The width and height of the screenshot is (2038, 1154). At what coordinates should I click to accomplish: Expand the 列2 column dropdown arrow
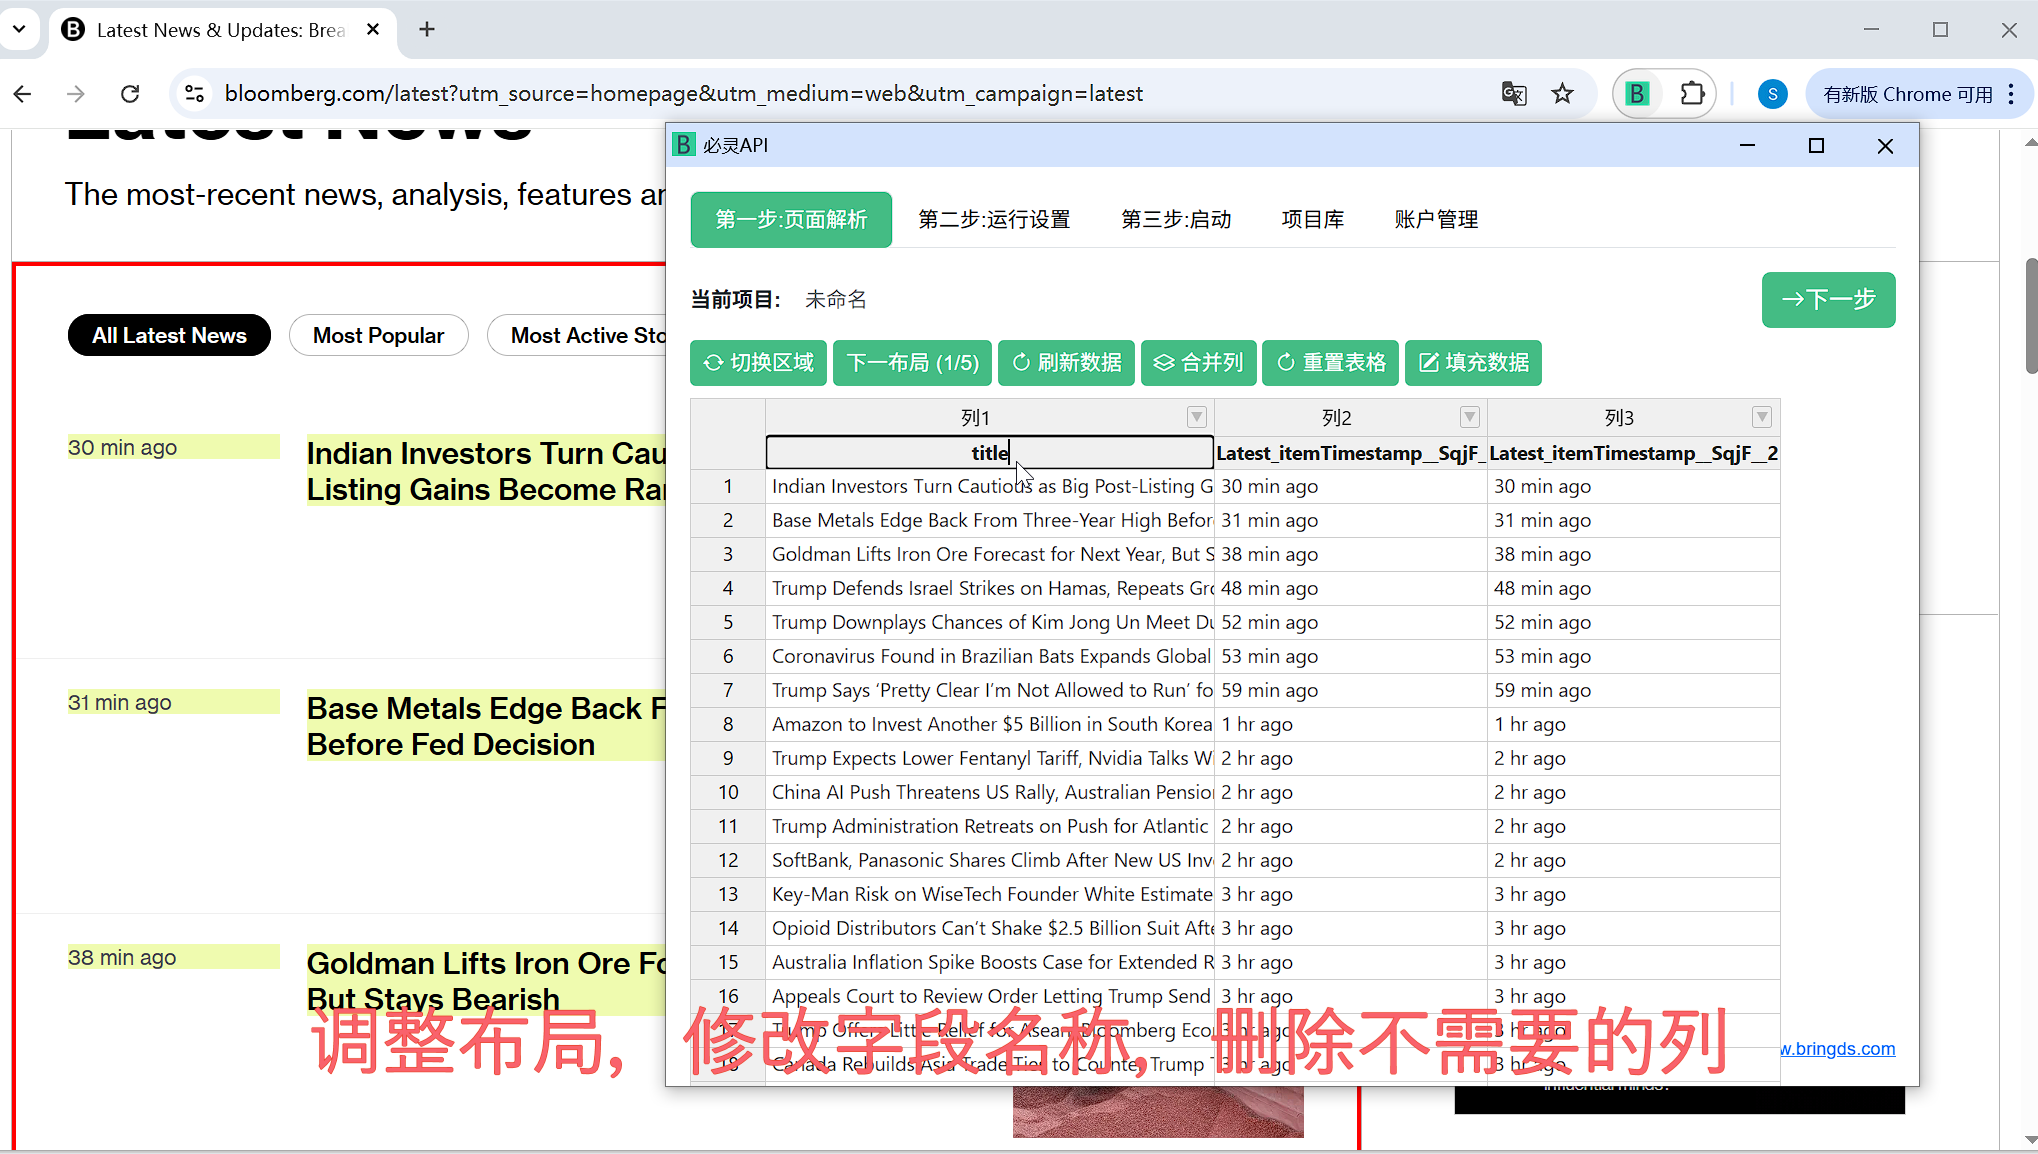tap(1469, 417)
